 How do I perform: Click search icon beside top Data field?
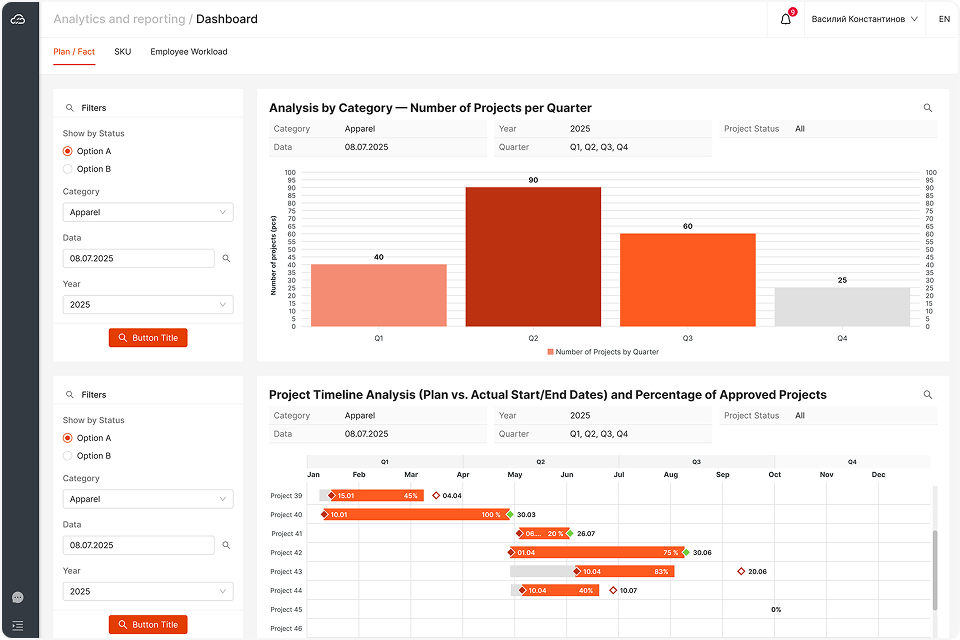226,258
